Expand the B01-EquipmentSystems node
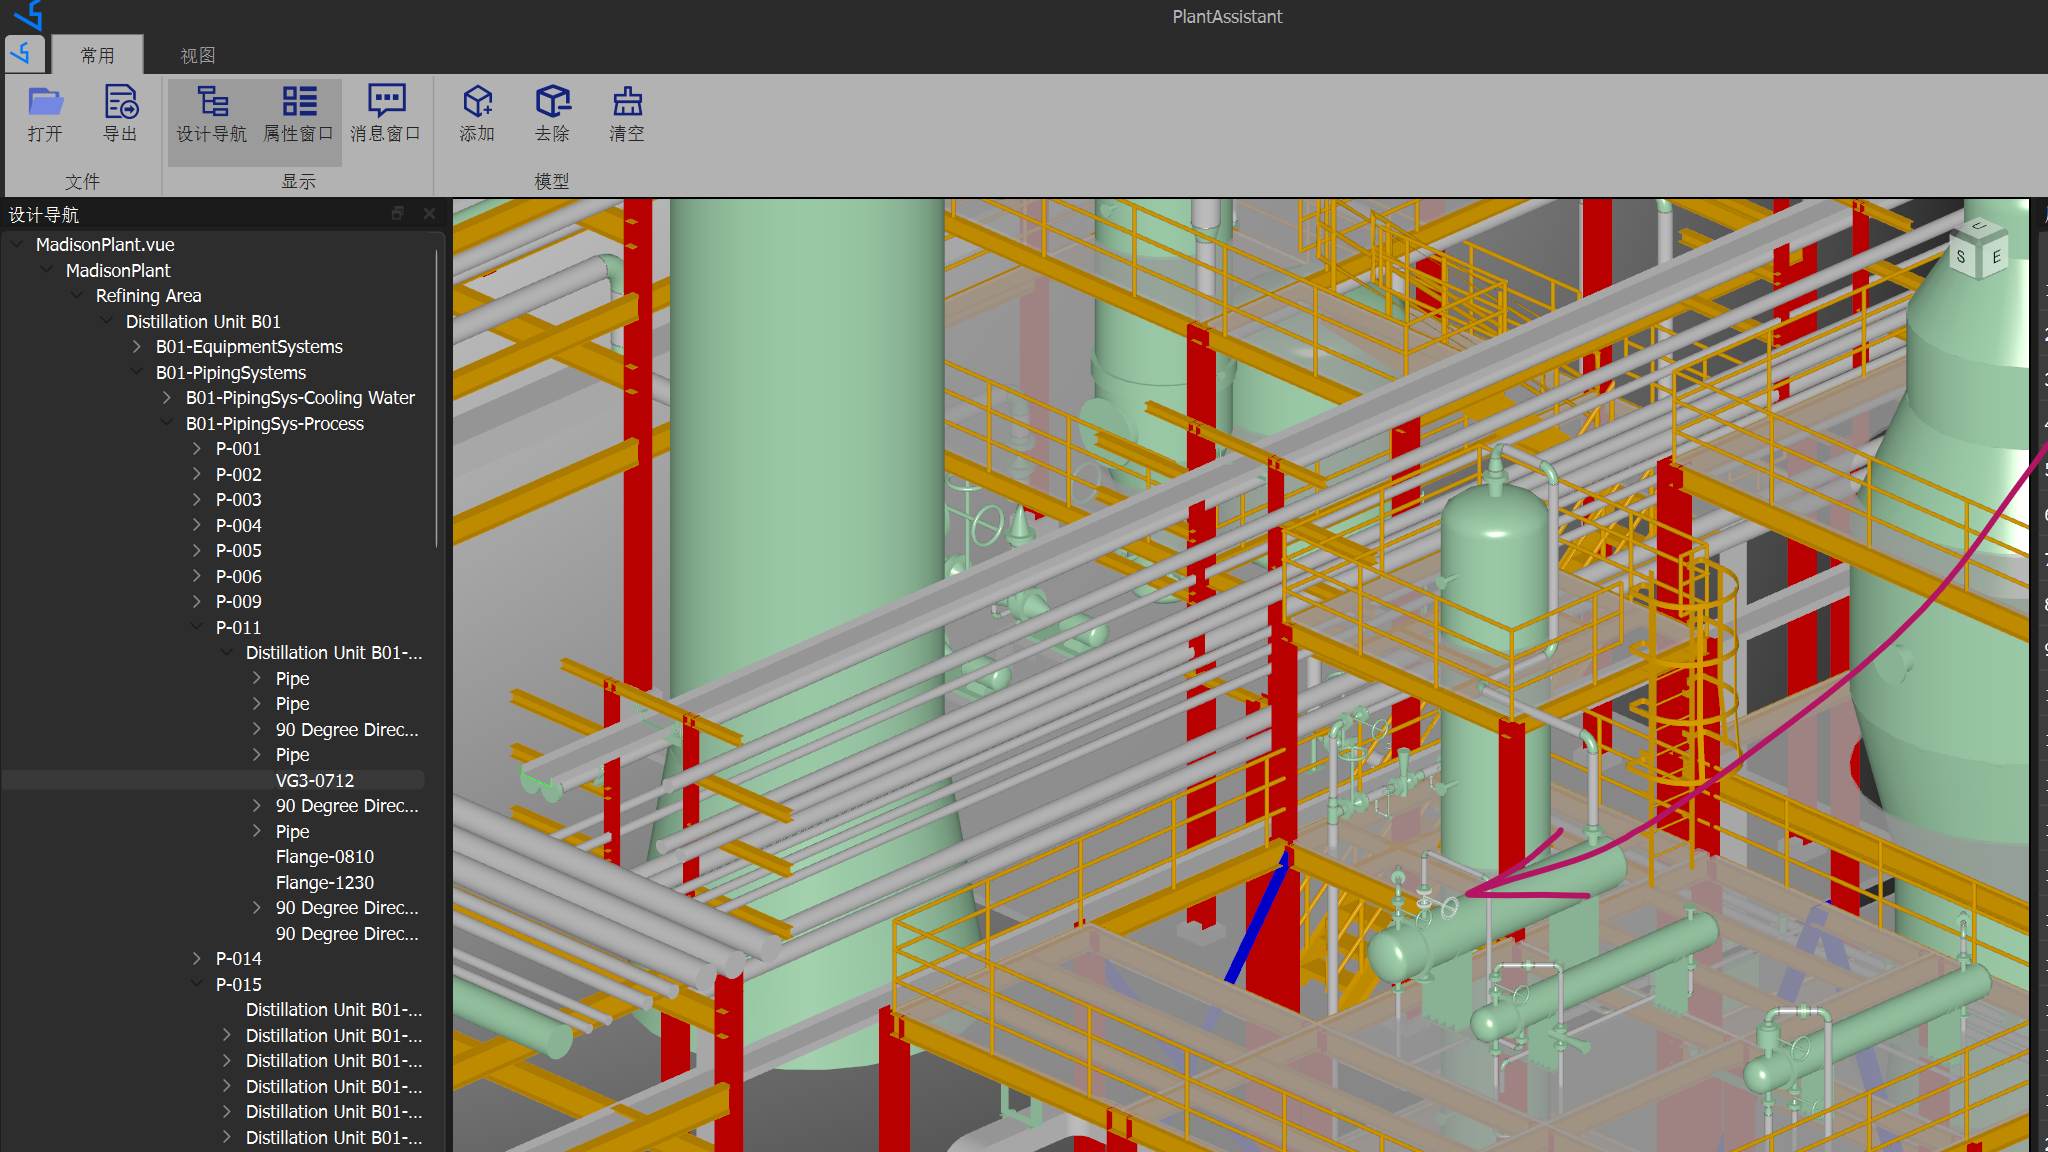This screenshot has width=2048, height=1152. tap(137, 346)
